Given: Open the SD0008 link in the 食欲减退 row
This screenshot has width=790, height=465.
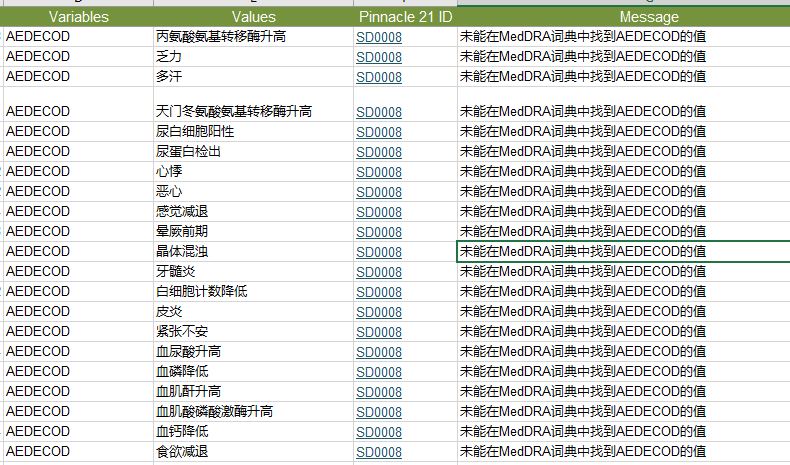Looking at the screenshot, I should [379, 452].
